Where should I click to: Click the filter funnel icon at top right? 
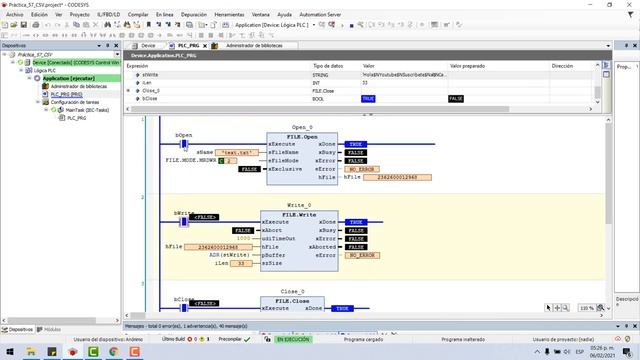point(631,14)
